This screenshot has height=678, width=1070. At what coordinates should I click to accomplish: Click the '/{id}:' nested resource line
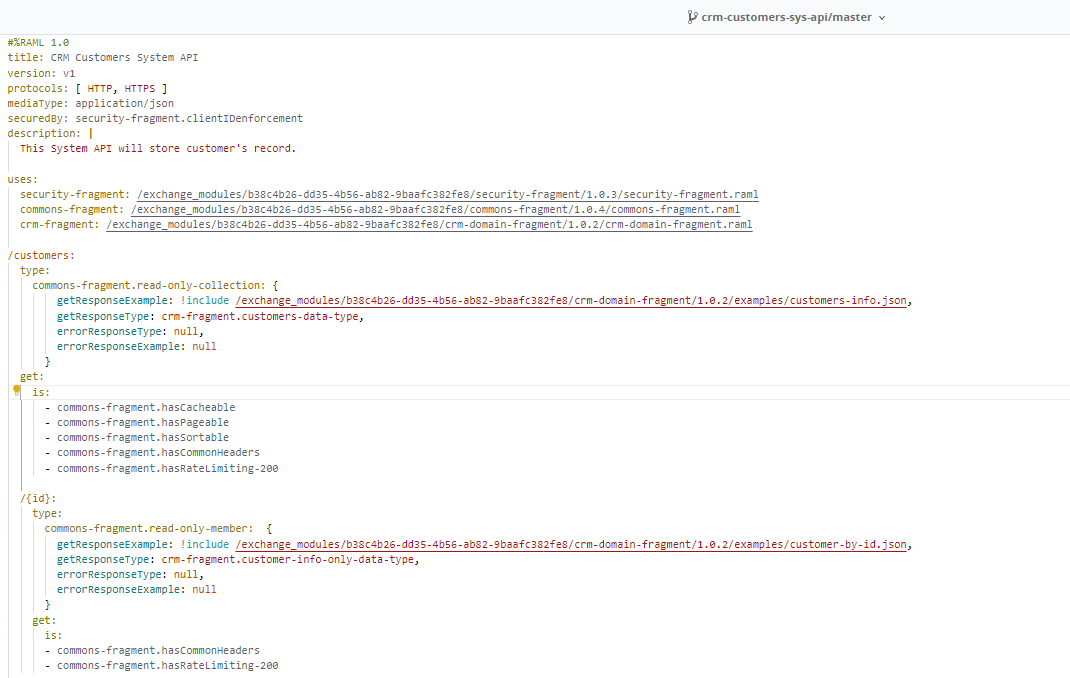[x=38, y=498]
